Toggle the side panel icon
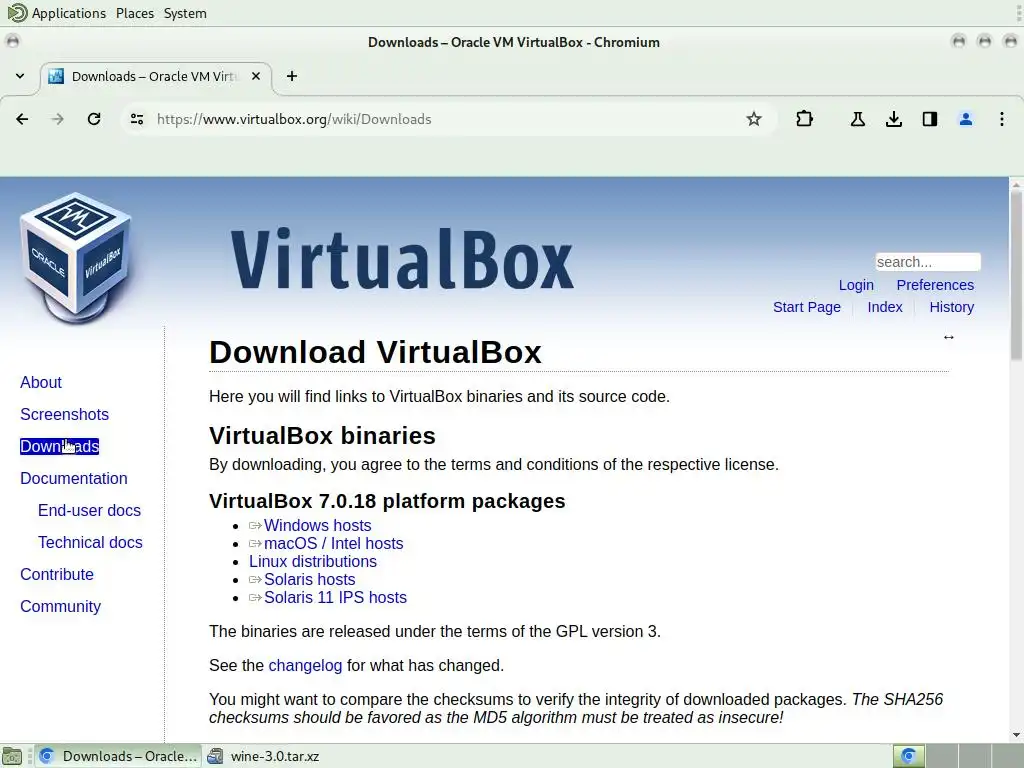Screen dimensions: 1024x768 tap(929, 119)
